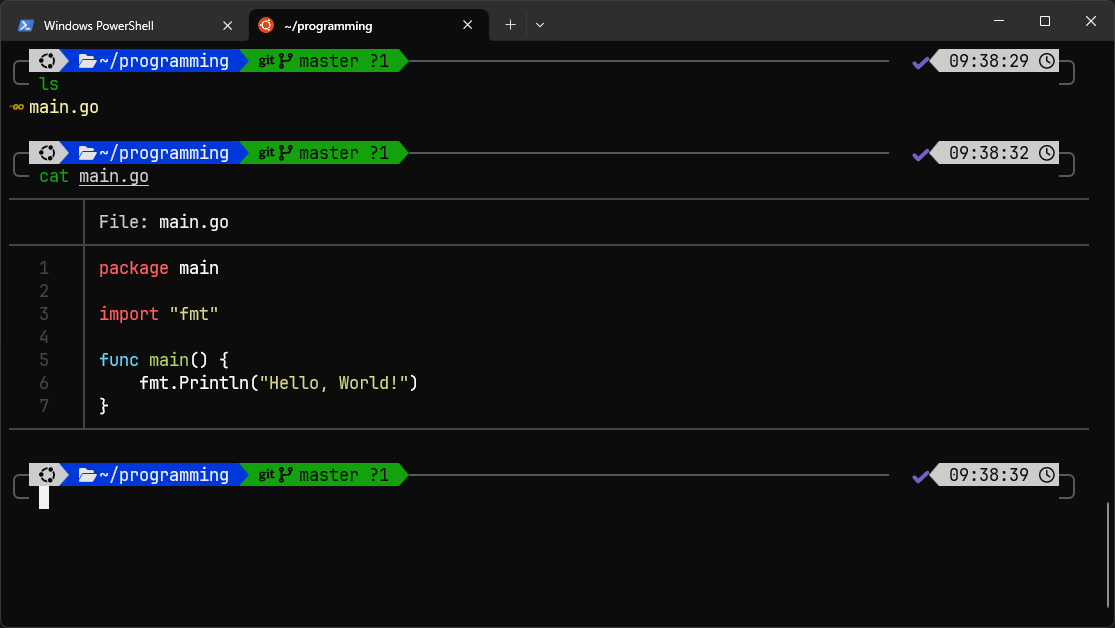This screenshot has width=1115, height=628.
Task: Select the ~/programming tab title
Action: coord(328,25)
